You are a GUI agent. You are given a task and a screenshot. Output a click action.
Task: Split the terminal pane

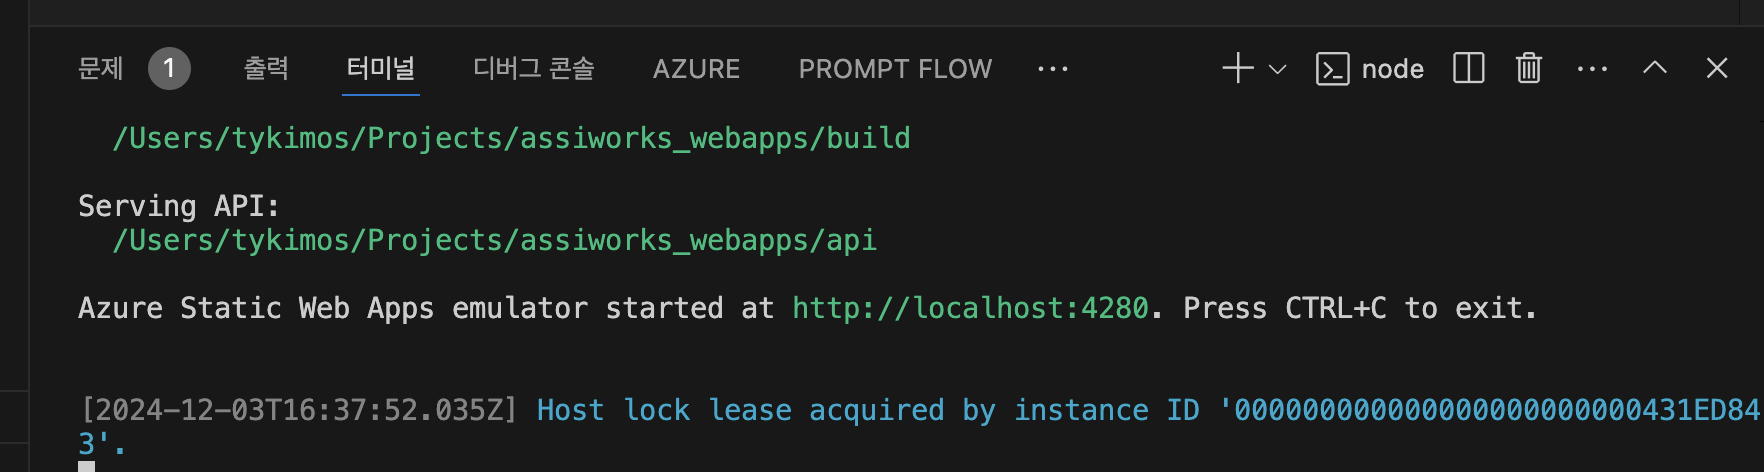pyautogui.click(x=1468, y=69)
